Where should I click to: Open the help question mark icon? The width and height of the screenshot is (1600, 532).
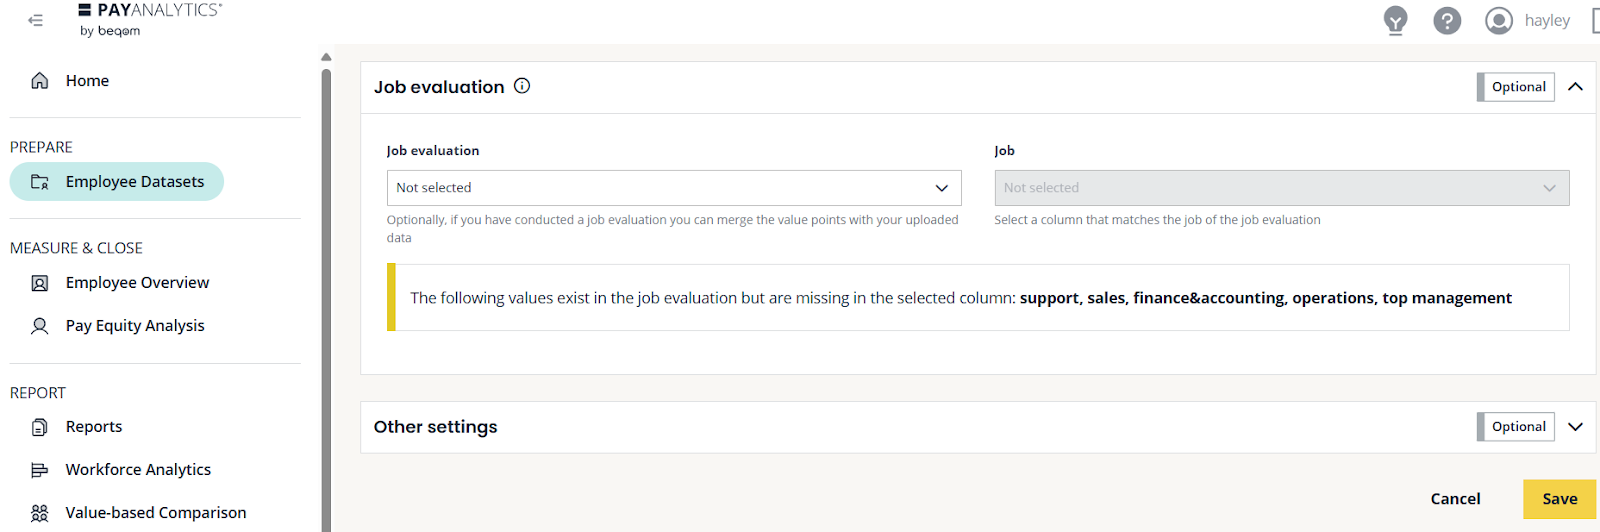[1447, 20]
